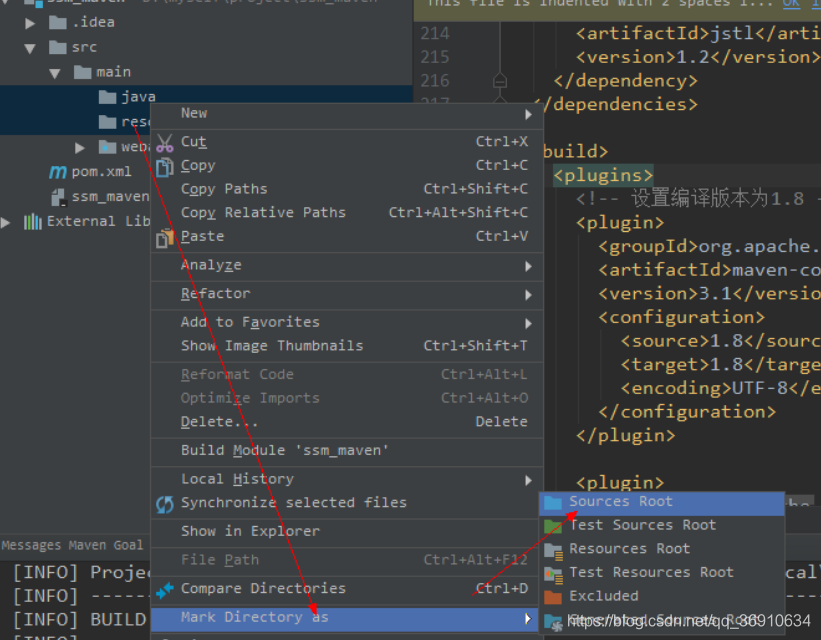Image resolution: width=821 pixels, height=640 pixels.
Task: Open the Refactor submenu arrow
Action: coord(528,295)
